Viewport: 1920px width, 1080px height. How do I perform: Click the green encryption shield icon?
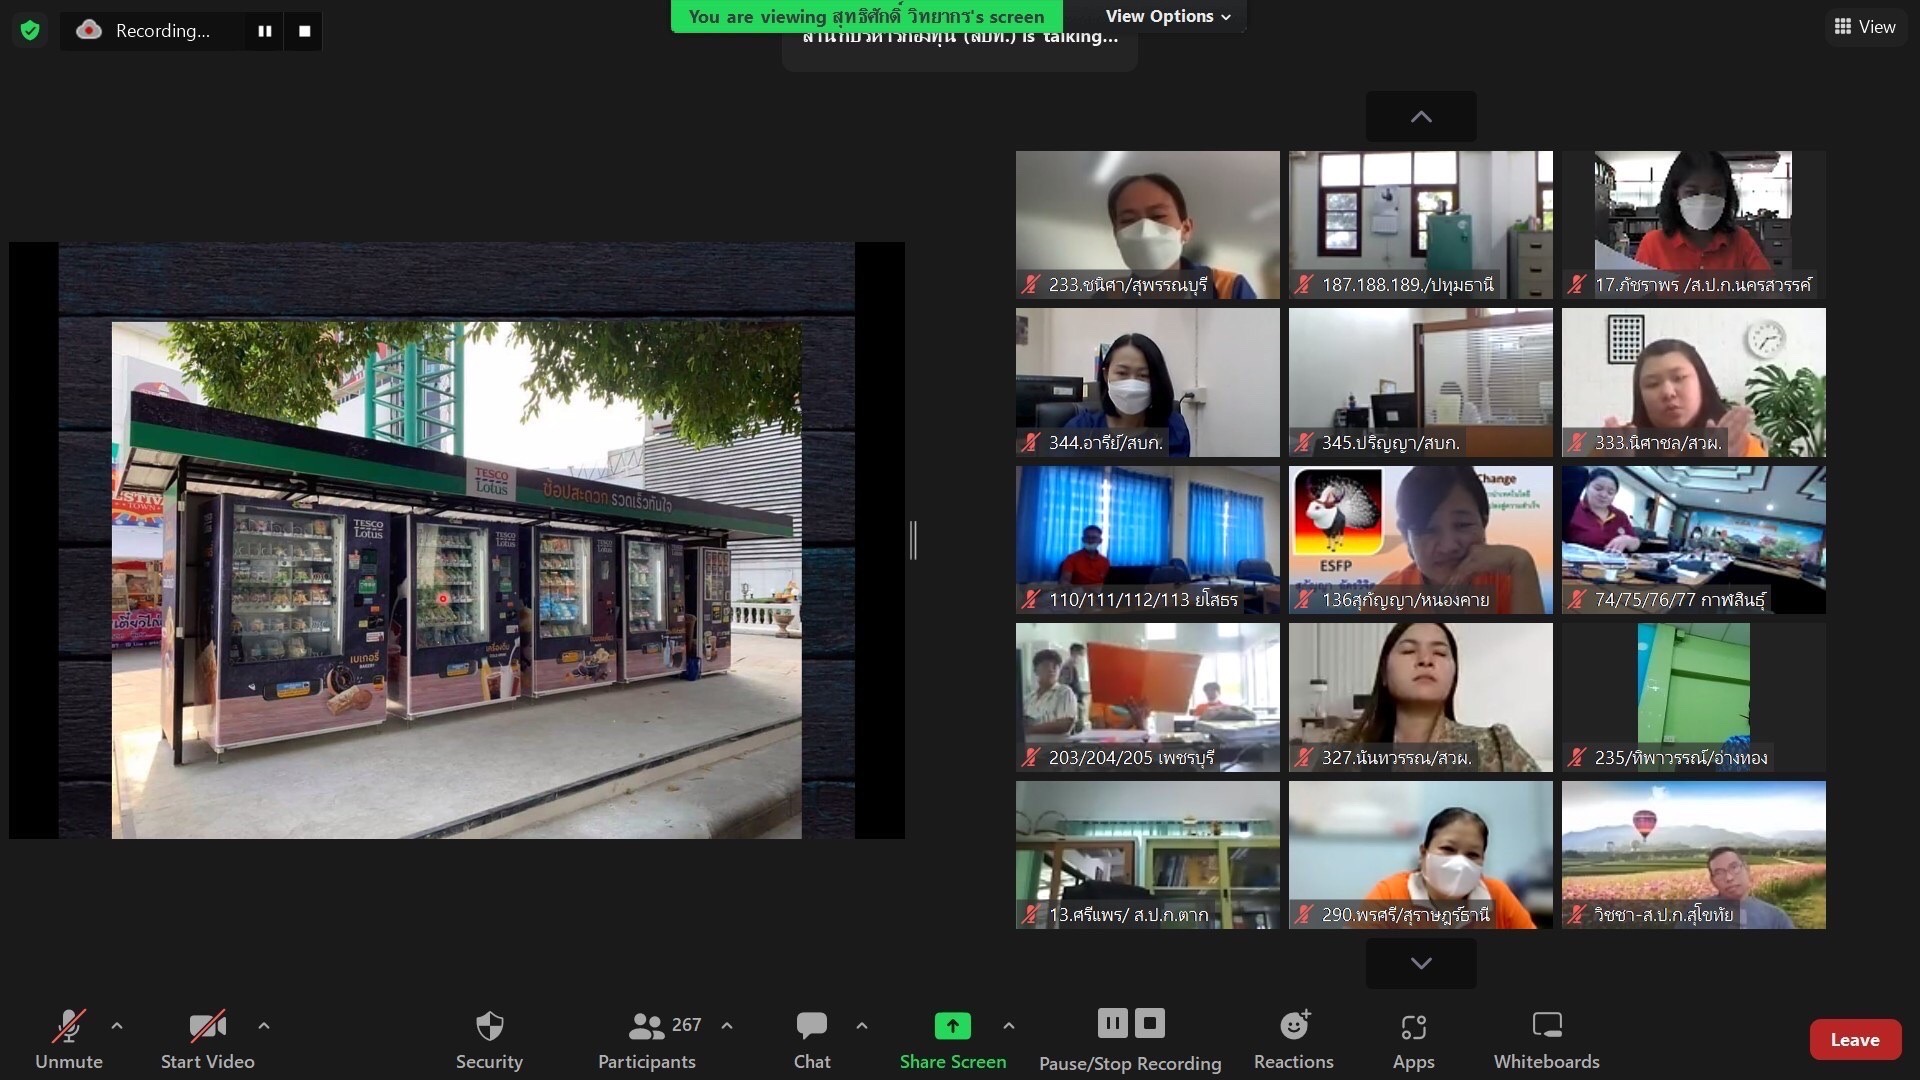(30, 30)
